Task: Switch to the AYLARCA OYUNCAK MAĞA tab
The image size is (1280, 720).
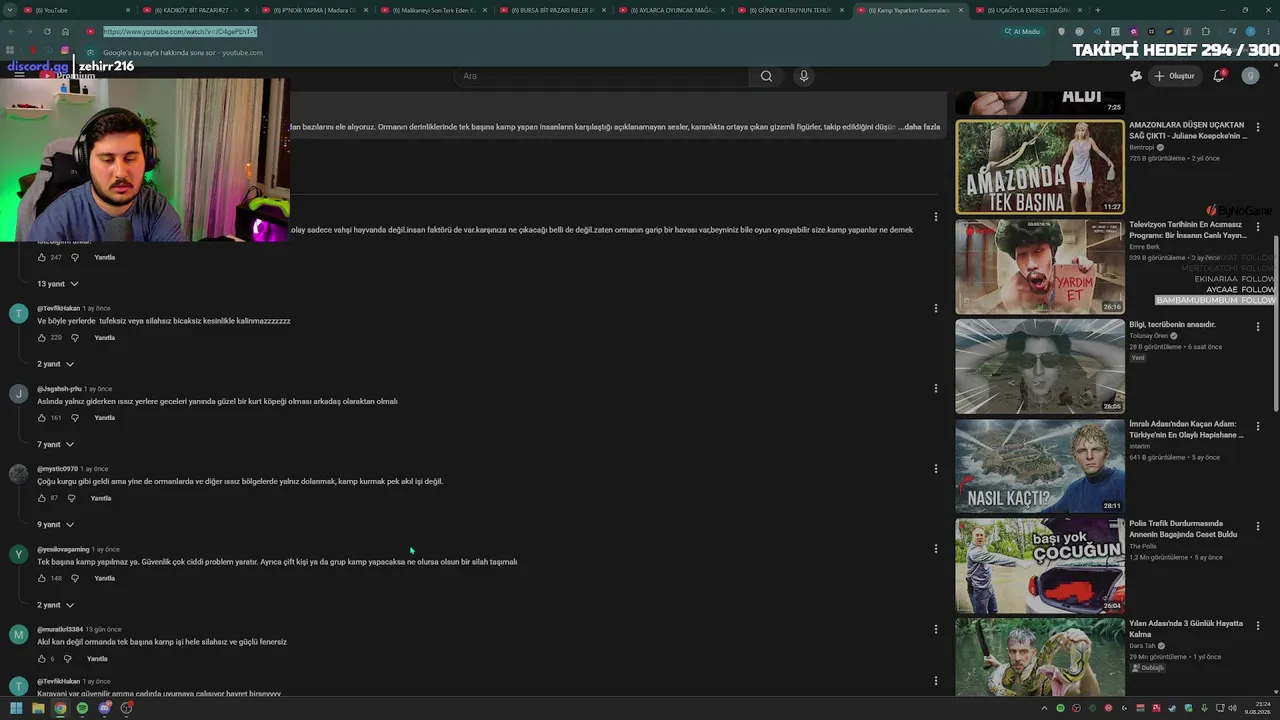Action: (x=669, y=10)
